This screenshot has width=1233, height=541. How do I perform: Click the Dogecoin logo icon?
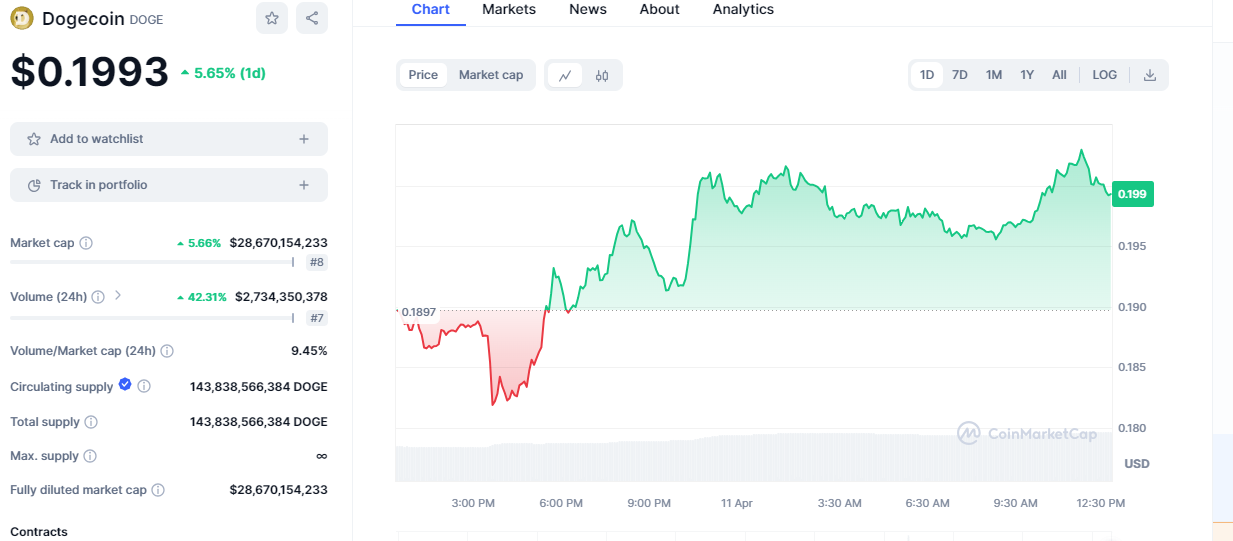click(22, 18)
